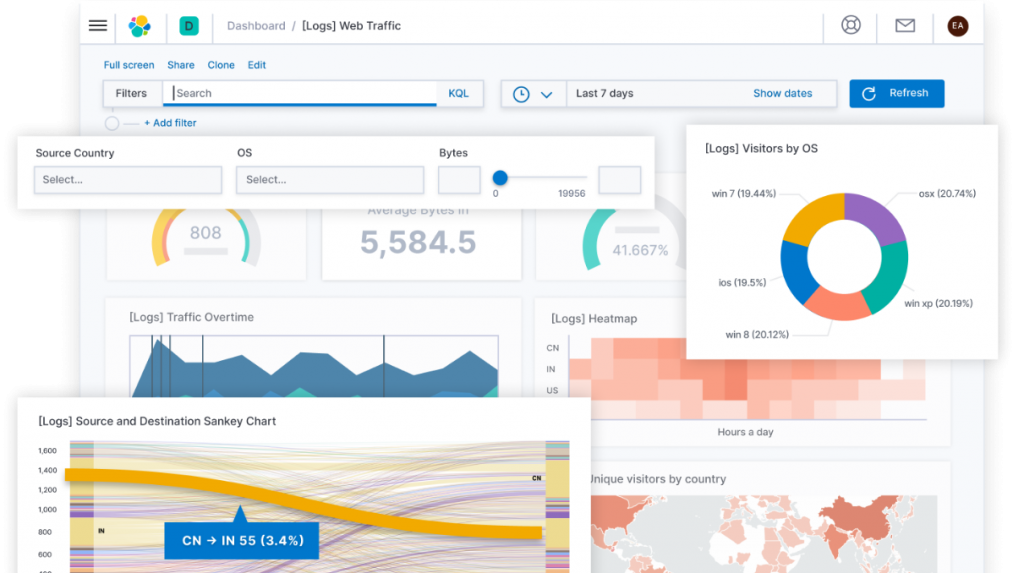Viewport: 1024px width, 573px height.
Task: Toggle the filter options circle icon
Action: 112,123
